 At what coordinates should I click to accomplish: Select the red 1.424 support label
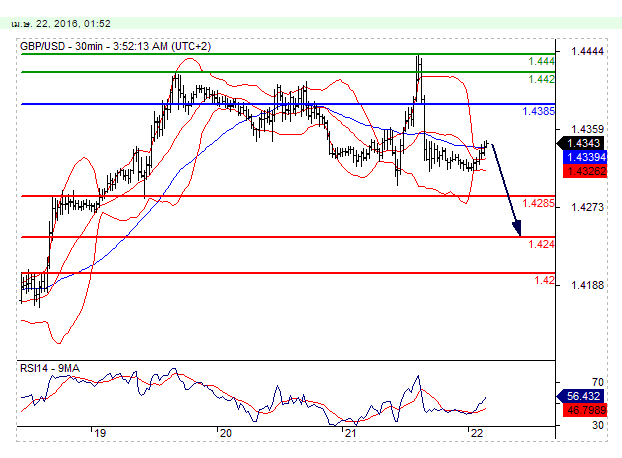pos(541,244)
